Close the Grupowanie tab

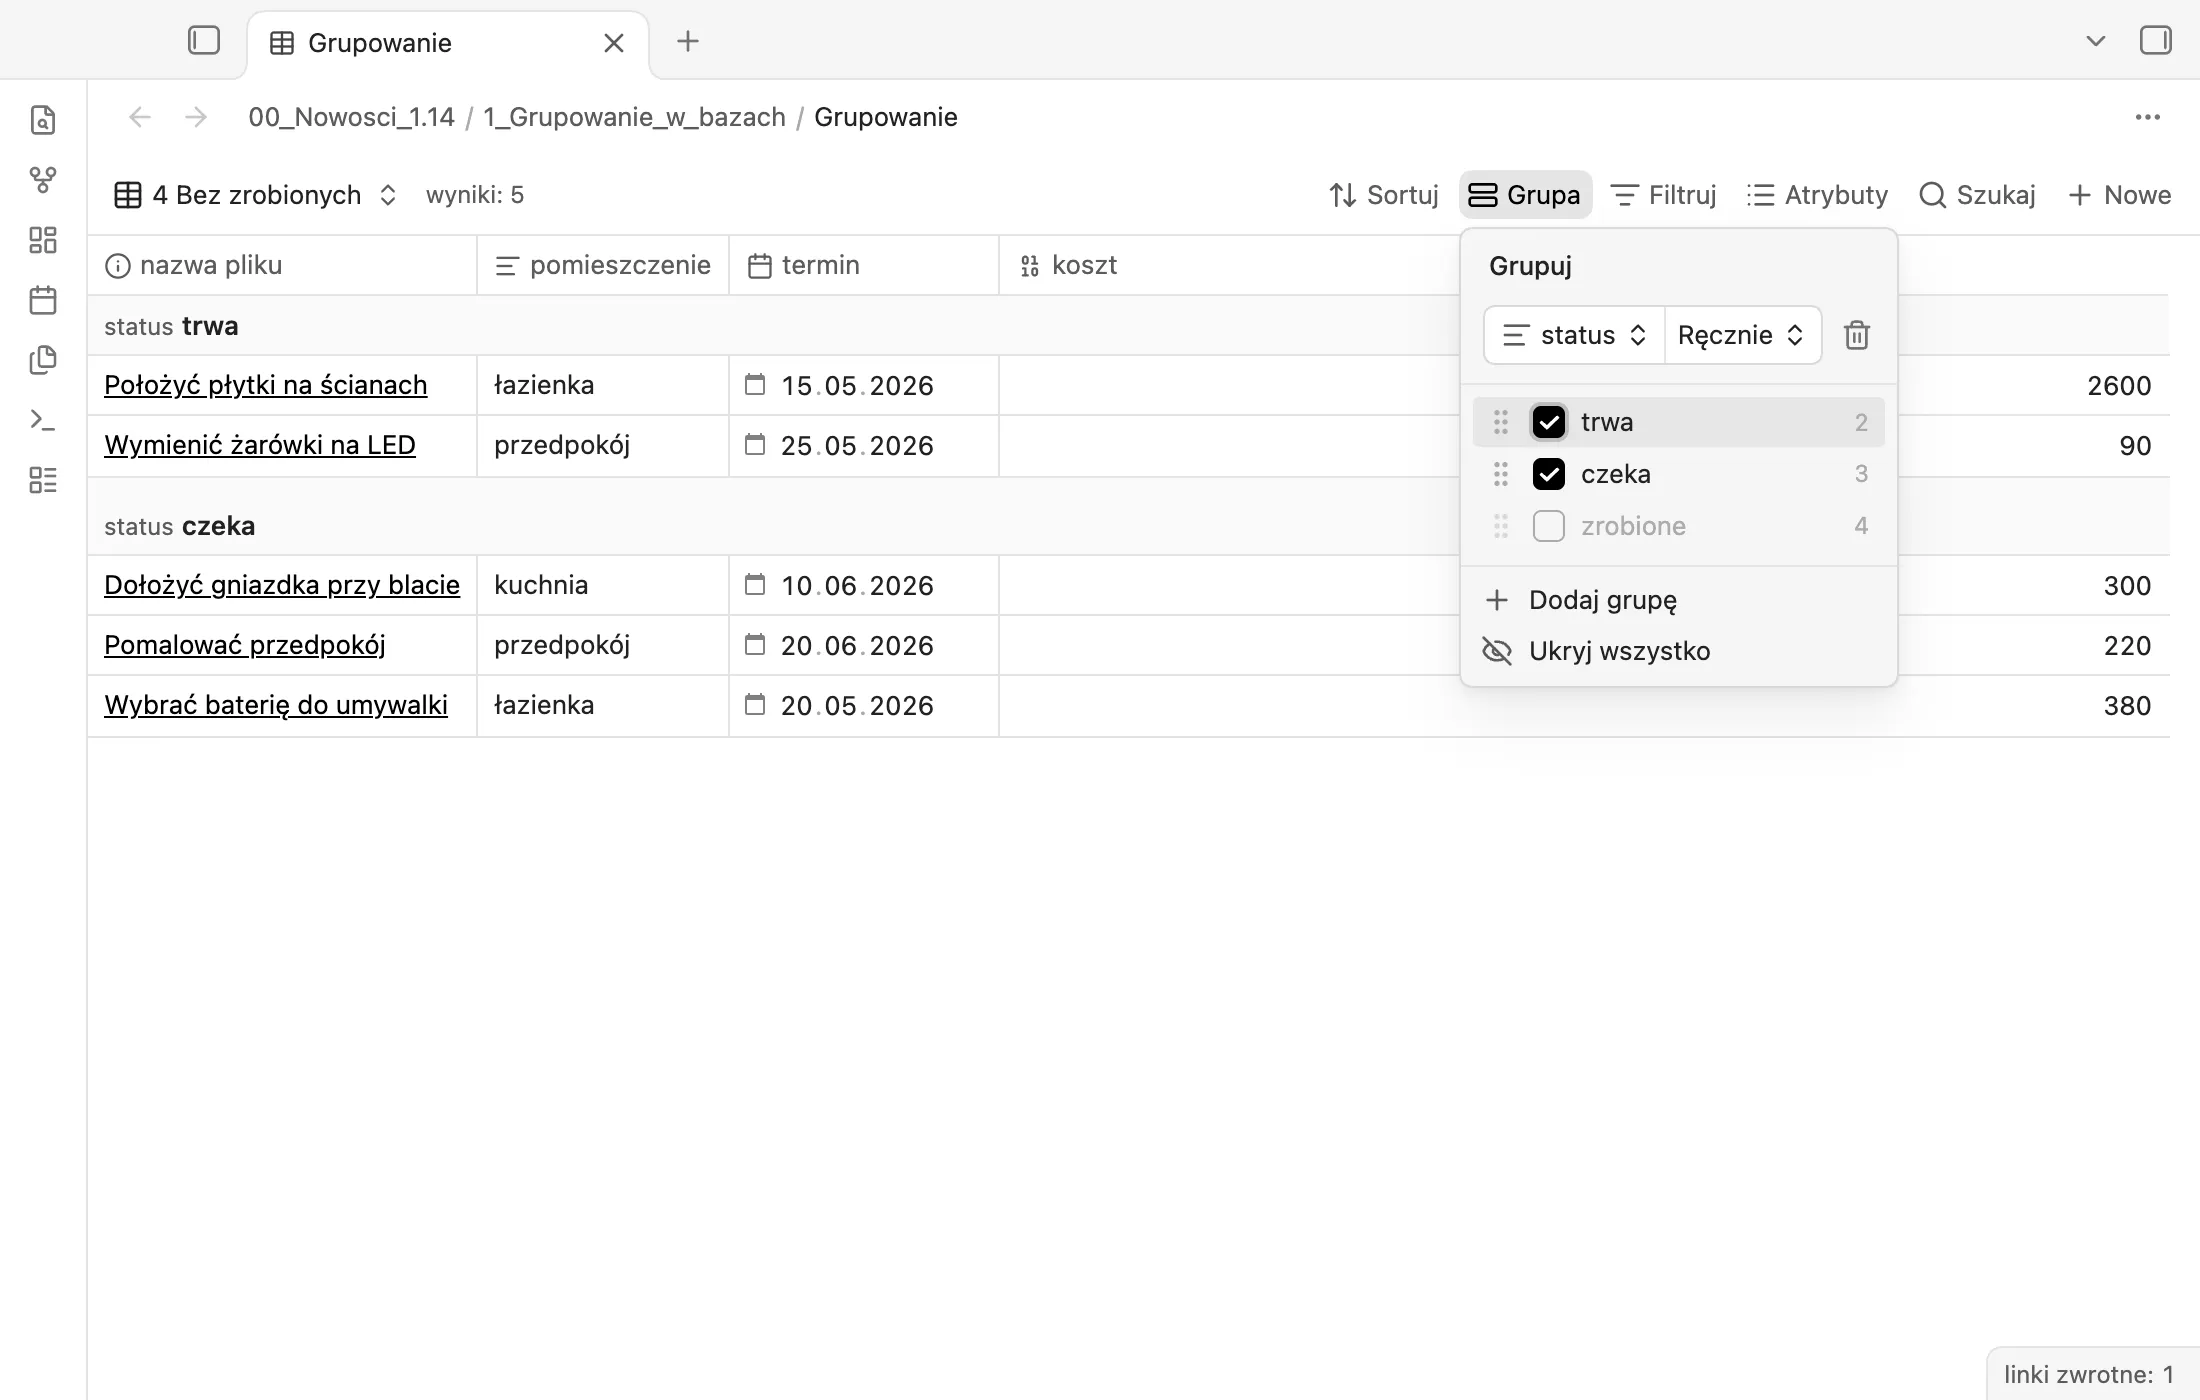(x=614, y=43)
